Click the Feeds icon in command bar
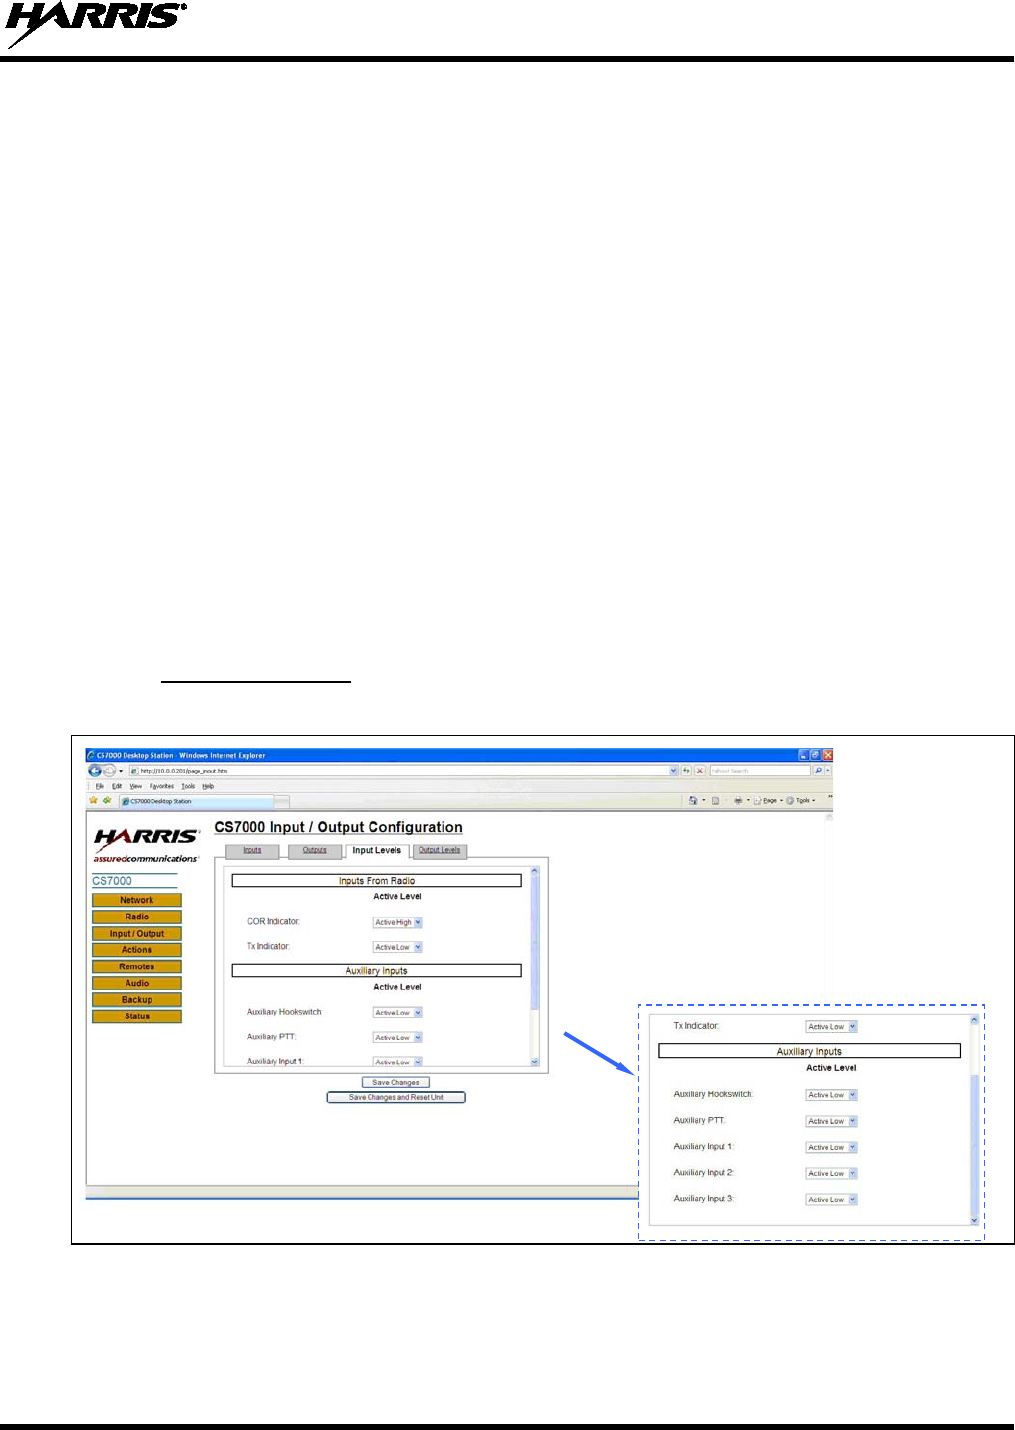The height and width of the screenshot is (1430, 1015). coord(715,800)
